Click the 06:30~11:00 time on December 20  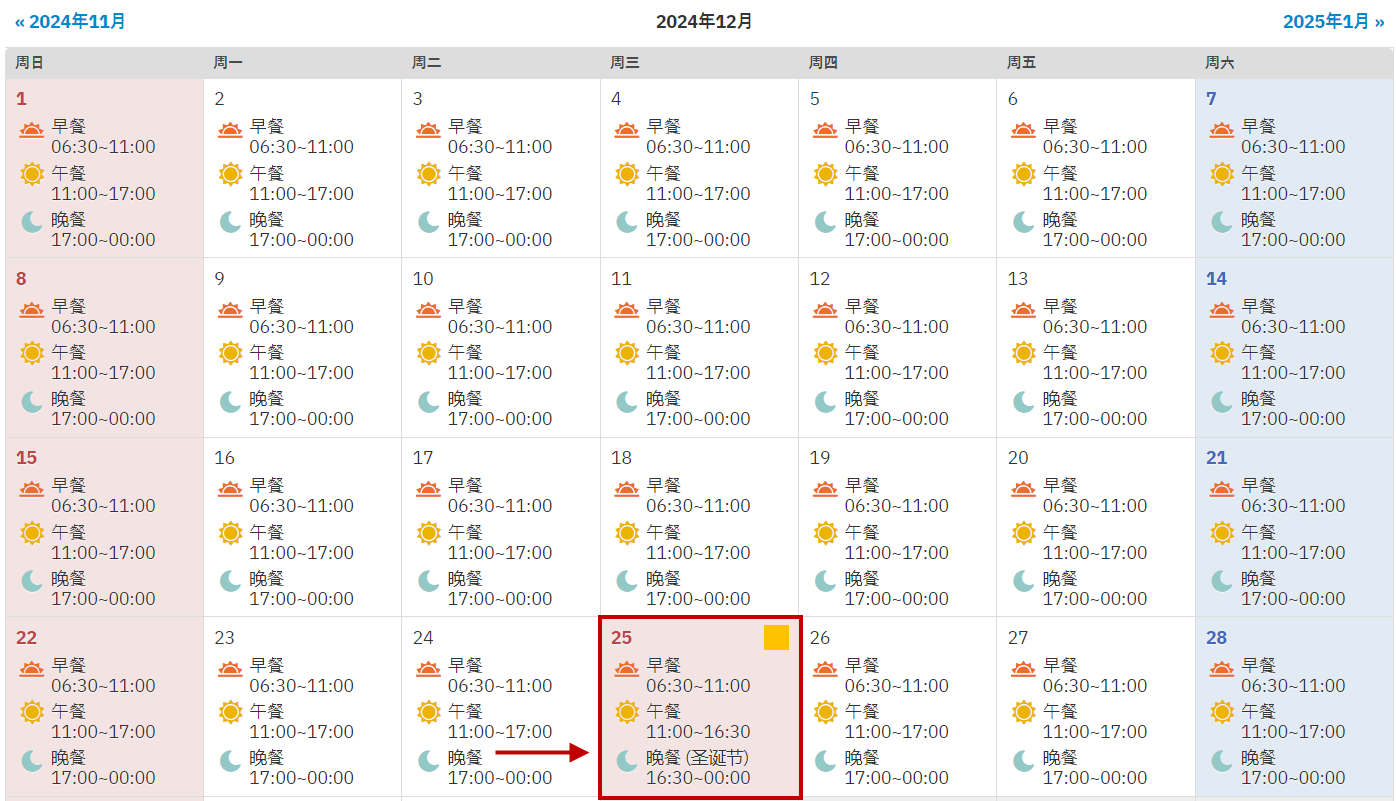pos(1095,506)
